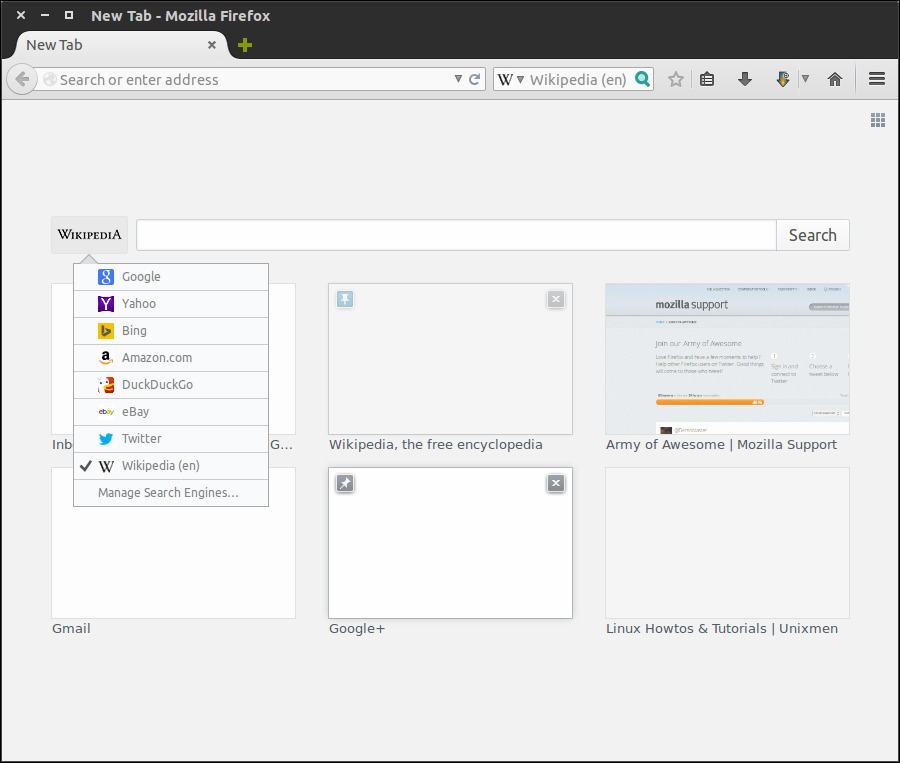Choose Bing as the search engine
900x763 pixels.
click(x=171, y=331)
